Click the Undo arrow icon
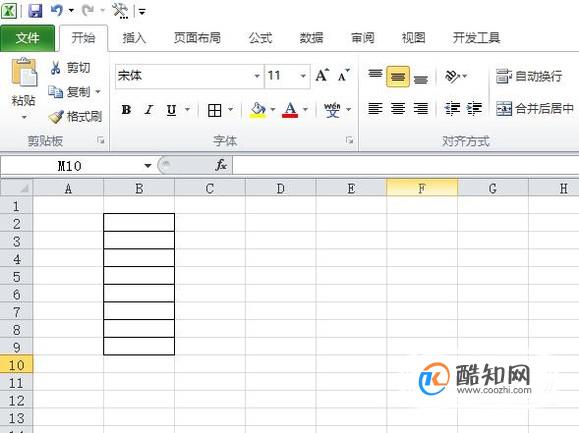This screenshot has height=433, width=579. (57, 10)
